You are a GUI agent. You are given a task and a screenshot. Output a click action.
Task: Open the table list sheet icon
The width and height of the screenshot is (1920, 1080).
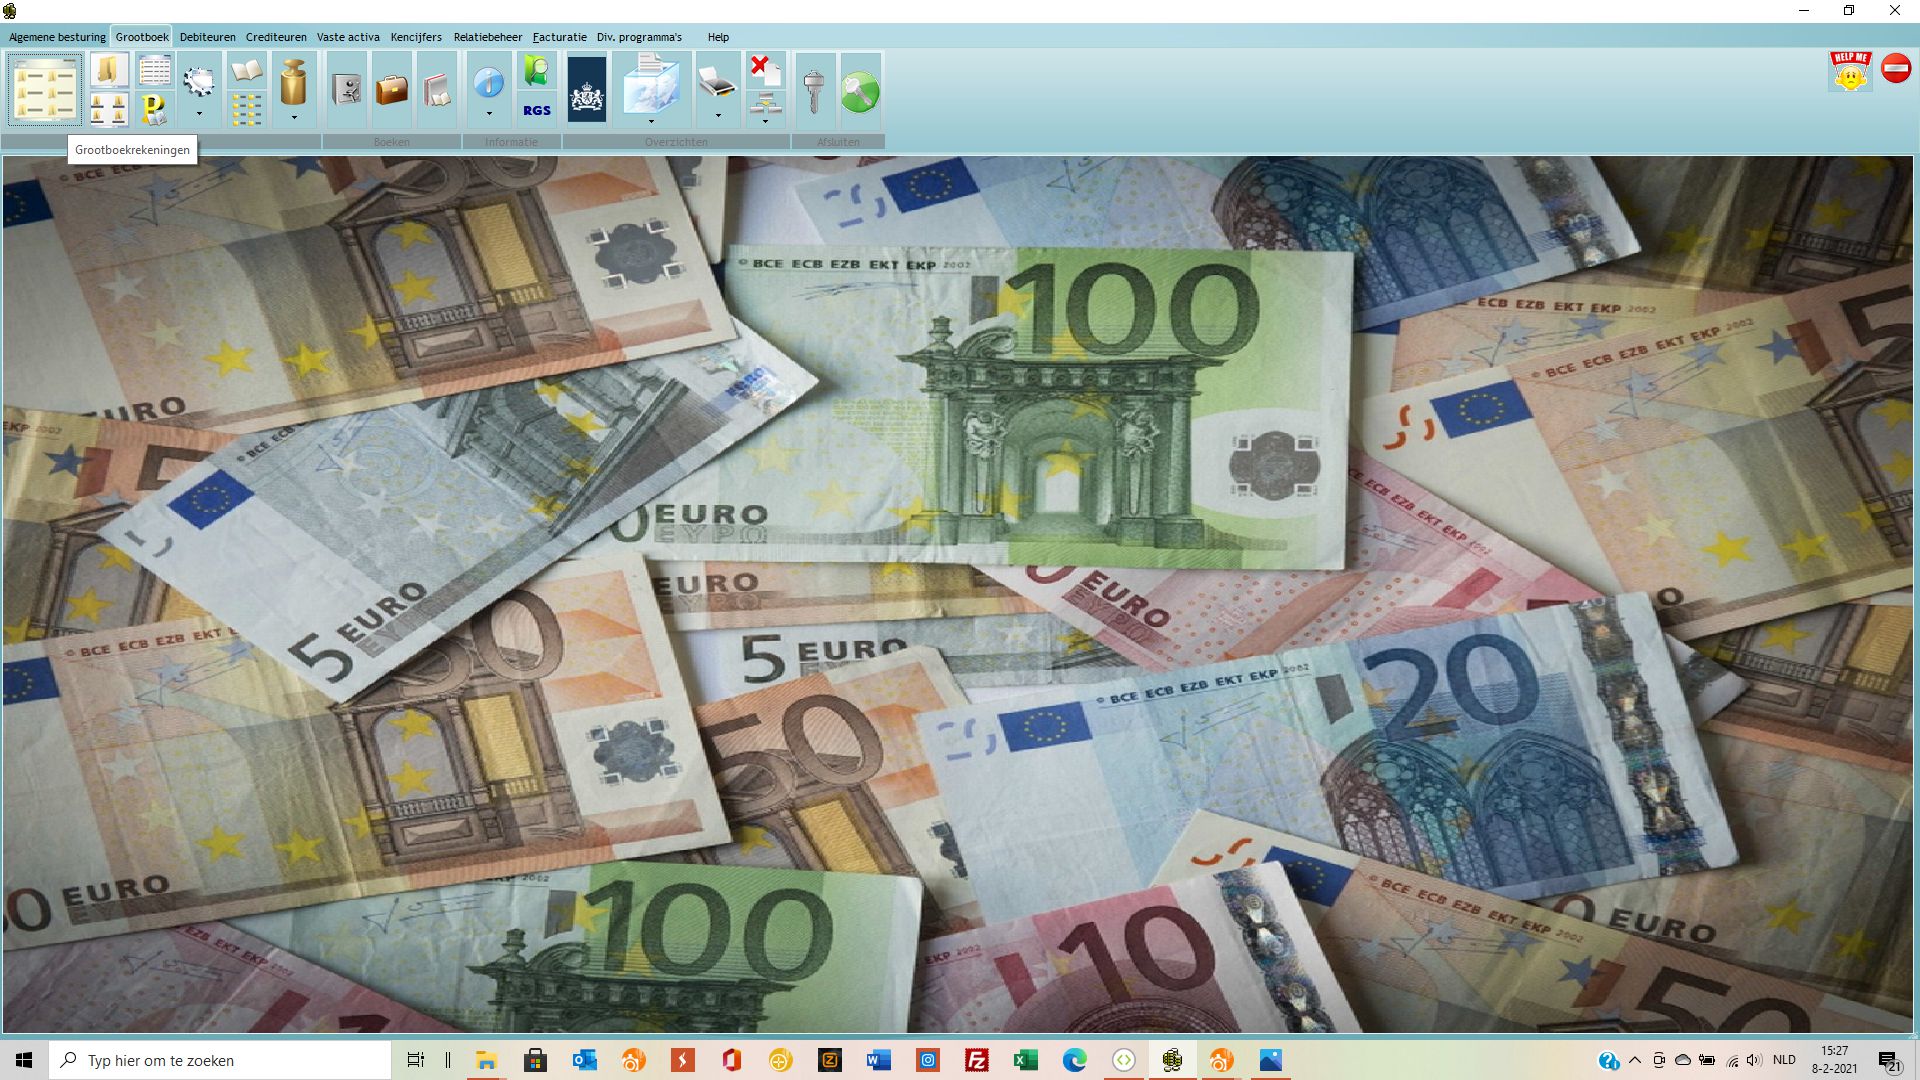[x=154, y=71]
